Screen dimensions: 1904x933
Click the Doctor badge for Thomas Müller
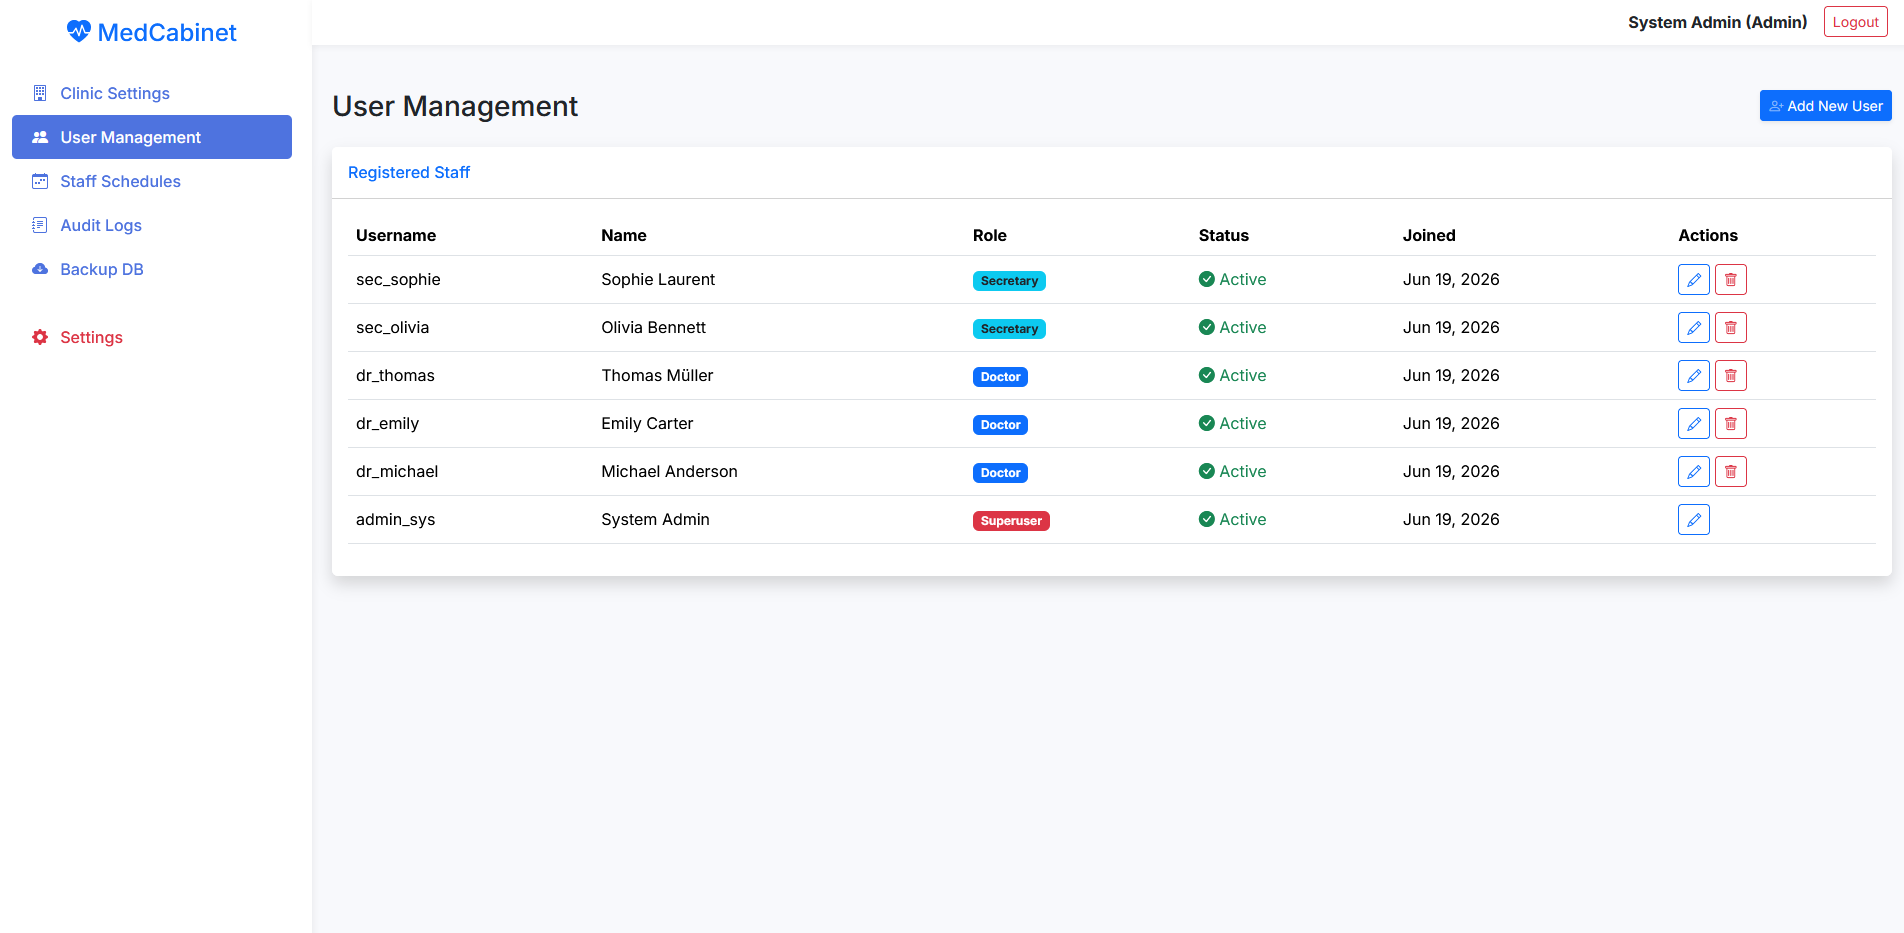[x=1000, y=377]
